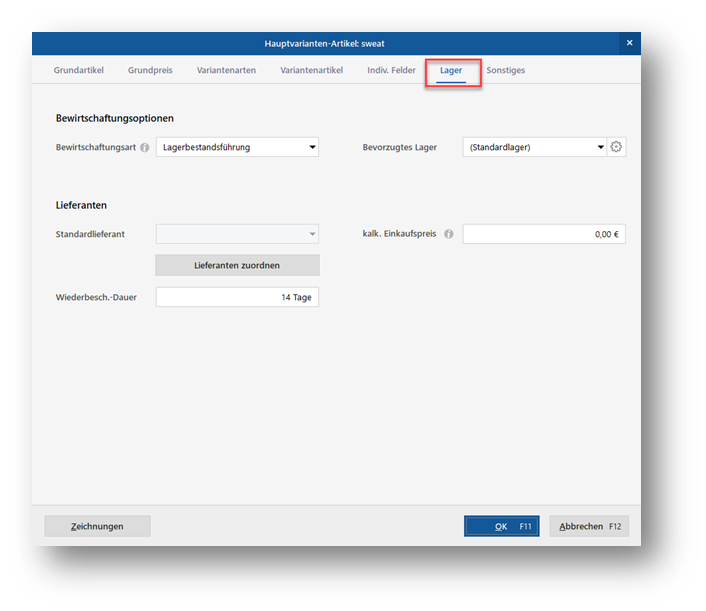The height and width of the screenshot is (611, 706).
Task: Switch to the Sonstiges tab
Action: (505, 71)
